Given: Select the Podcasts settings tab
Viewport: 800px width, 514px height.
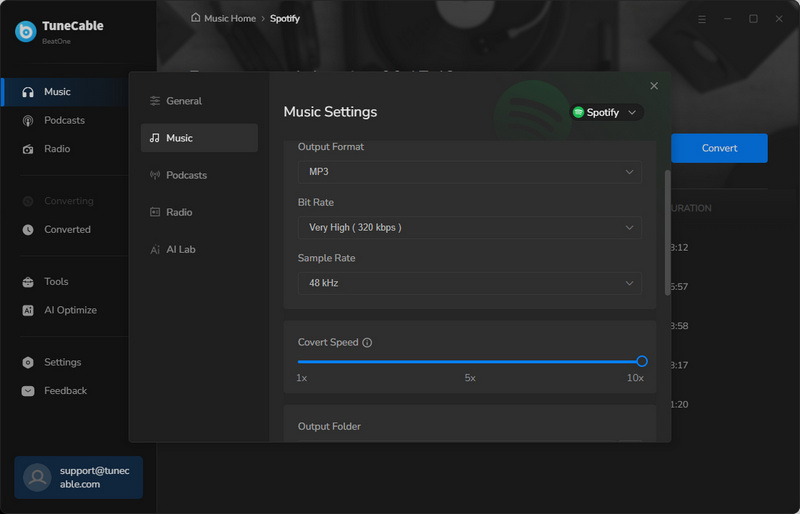Looking at the screenshot, I should 199,175.
